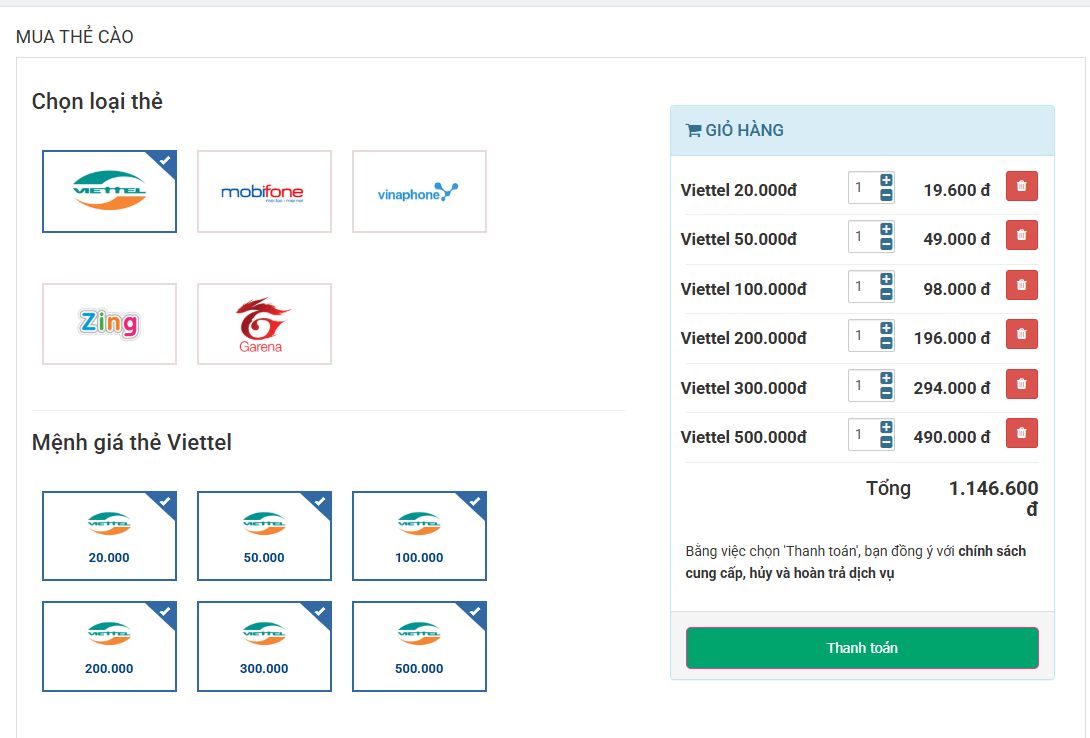Remove Viettel 200.000đ using trash button
The height and width of the screenshot is (738, 1090).
(x=1021, y=334)
